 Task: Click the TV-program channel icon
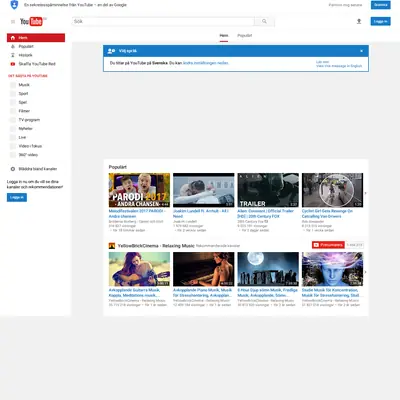[x=13, y=120]
